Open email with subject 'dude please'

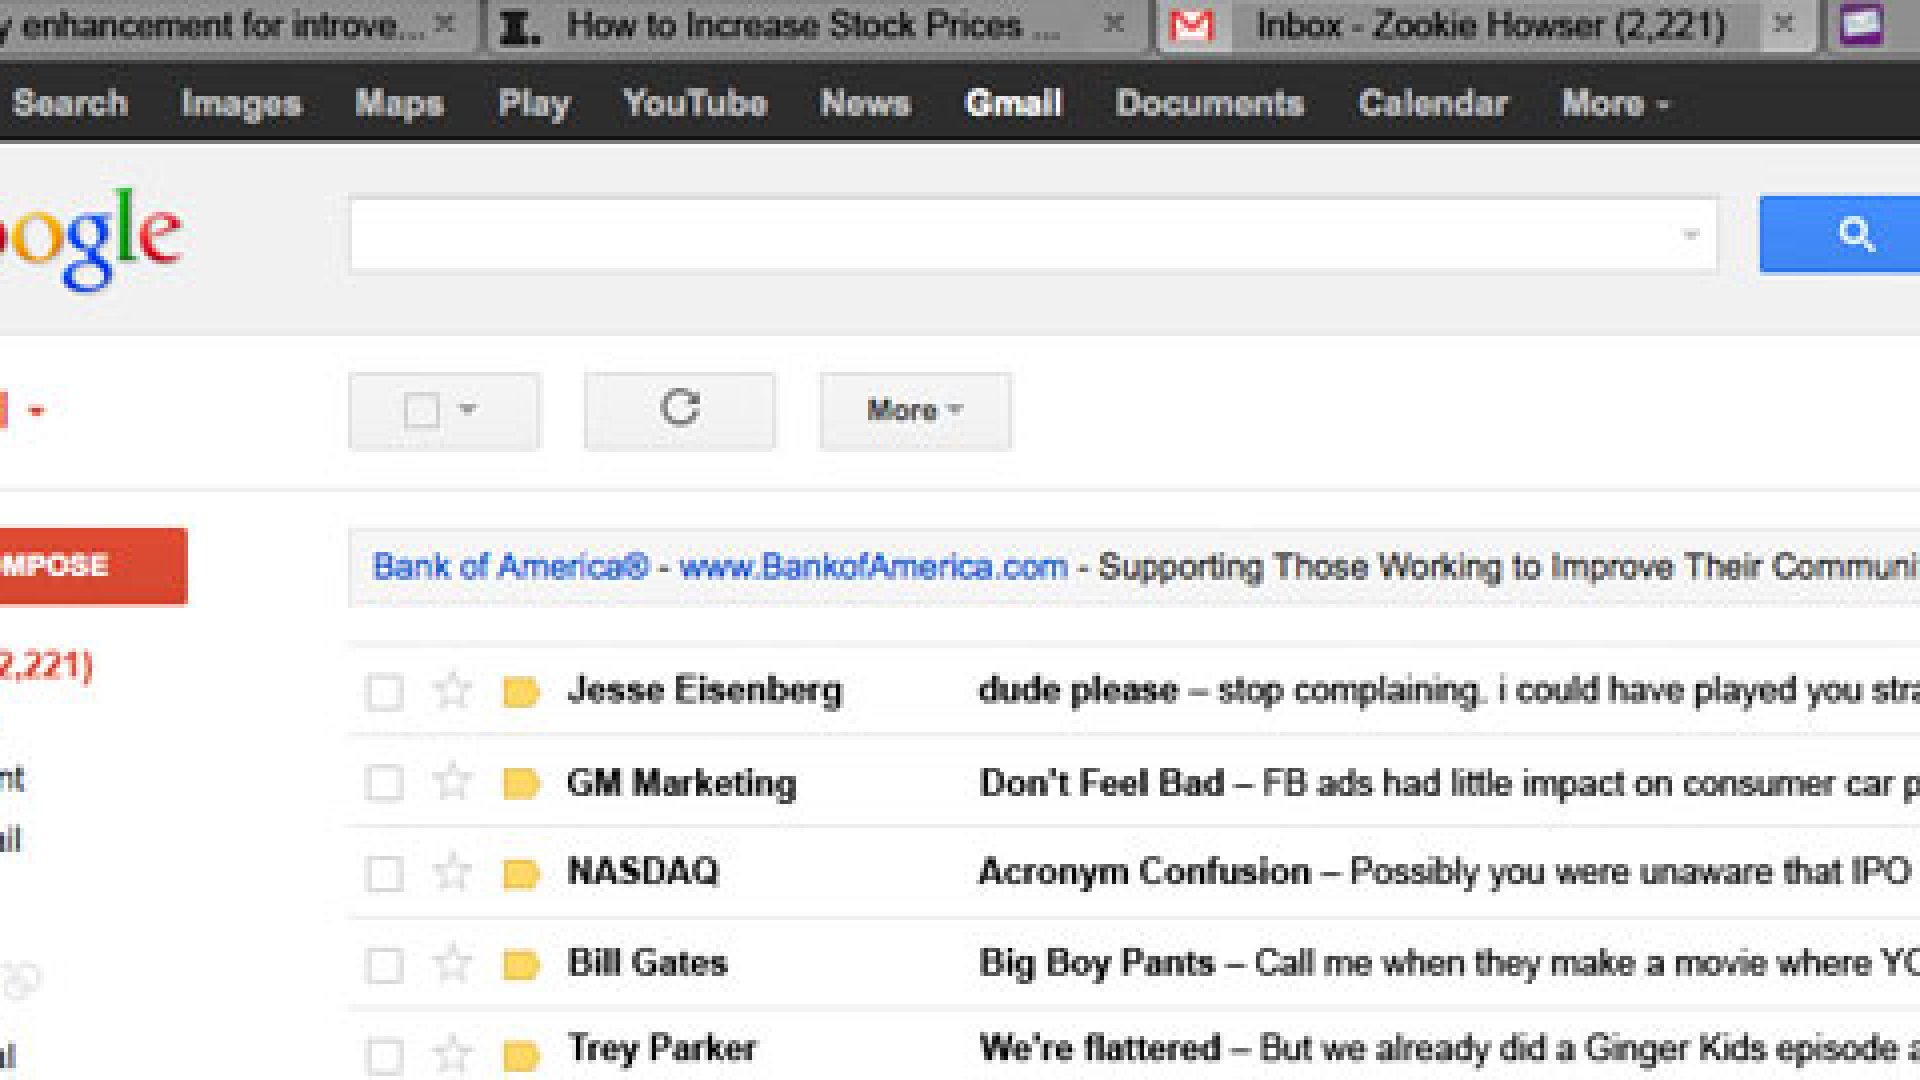(x=1078, y=690)
